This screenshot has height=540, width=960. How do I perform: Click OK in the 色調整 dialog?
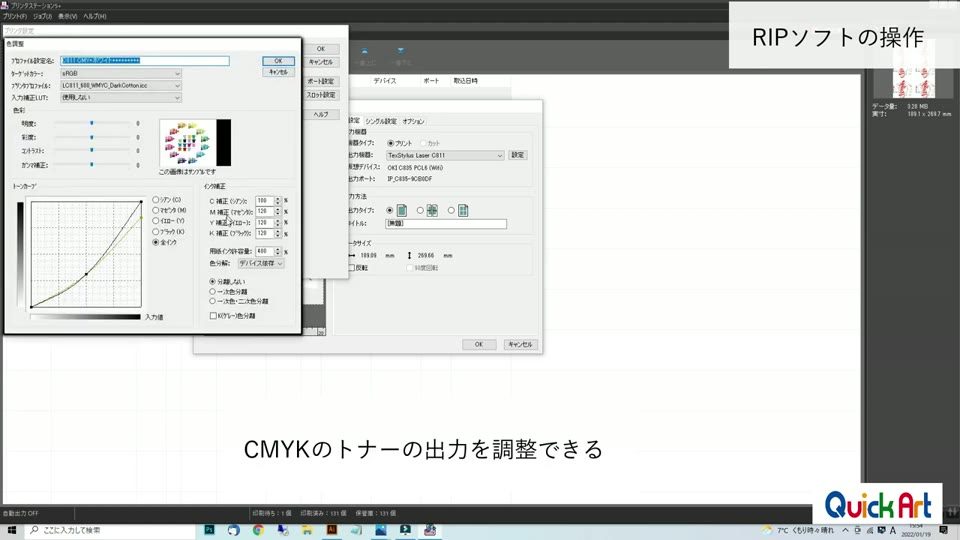click(278, 61)
